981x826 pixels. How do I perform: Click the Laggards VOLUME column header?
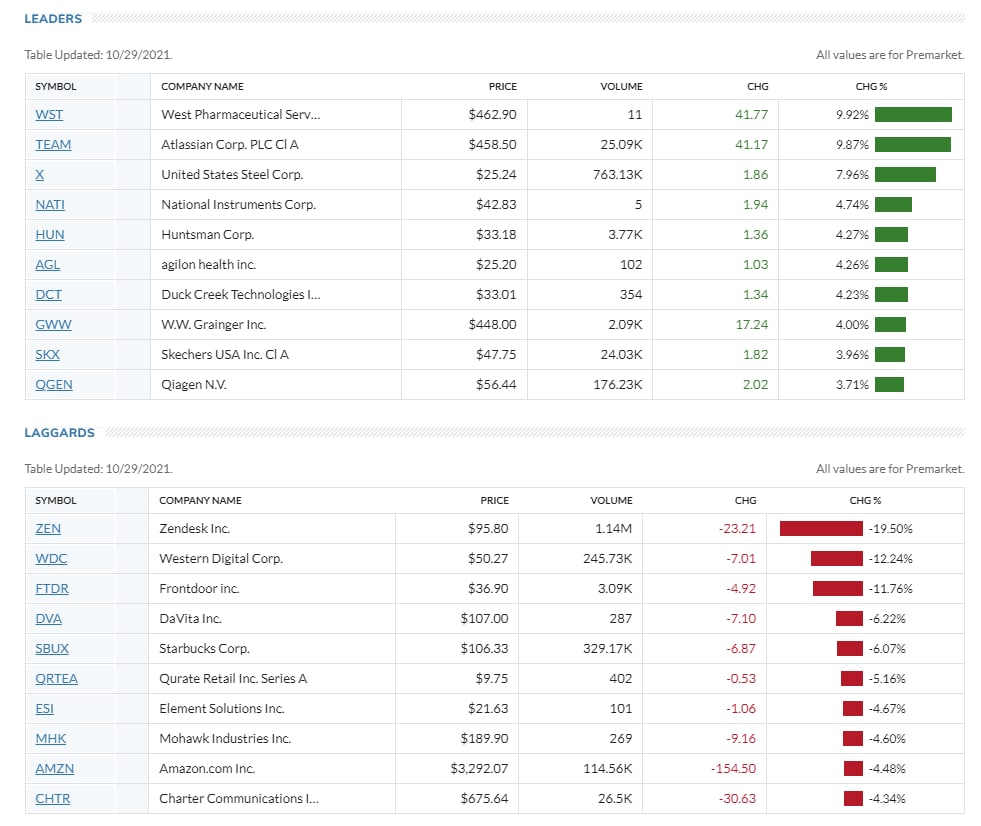tap(611, 501)
